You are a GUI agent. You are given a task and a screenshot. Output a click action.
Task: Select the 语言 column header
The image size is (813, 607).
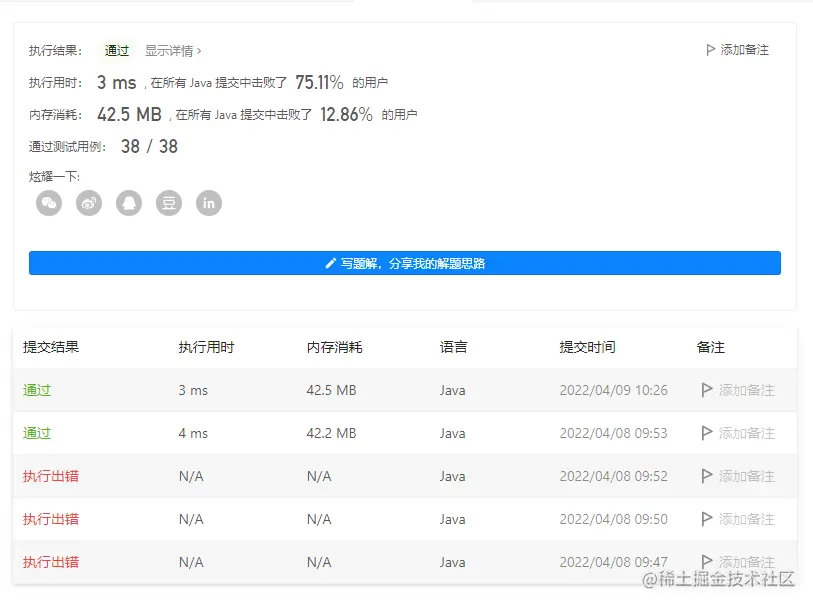tap(454, 347)
